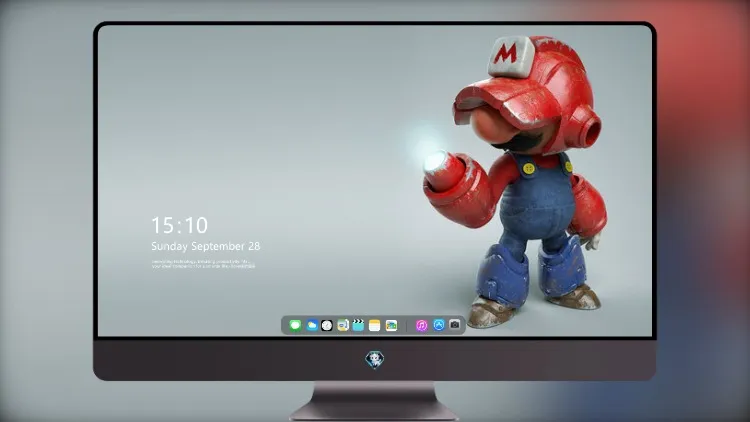750x422 pixels.
Task: Open the Finder-style file app in dock
Action: 343,325
